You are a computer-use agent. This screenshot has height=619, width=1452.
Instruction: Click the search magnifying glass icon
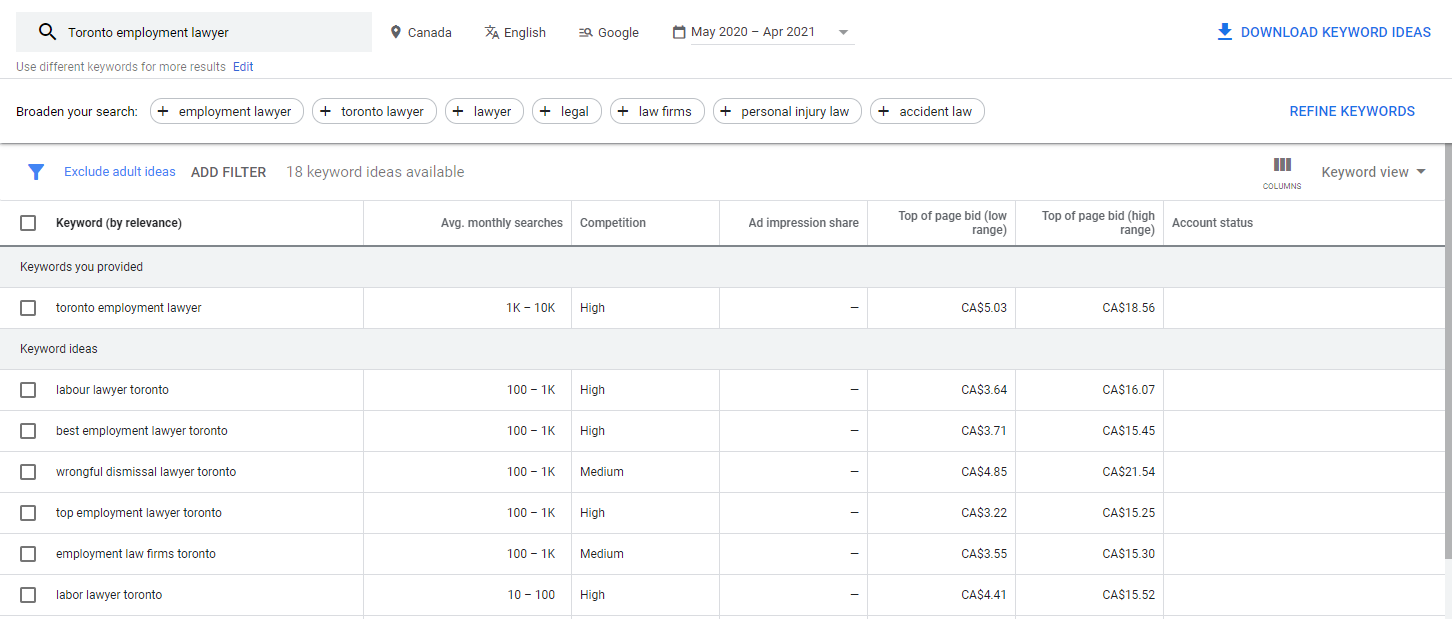[x=46, y=31]
